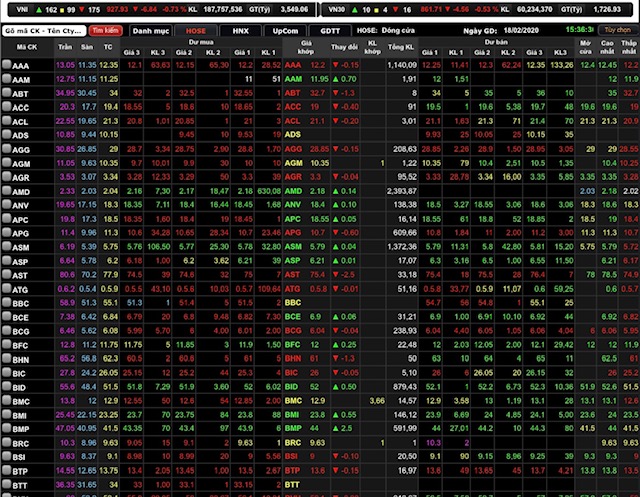Select stock code AST in first column
640x497 pixels.
point(20,276)
